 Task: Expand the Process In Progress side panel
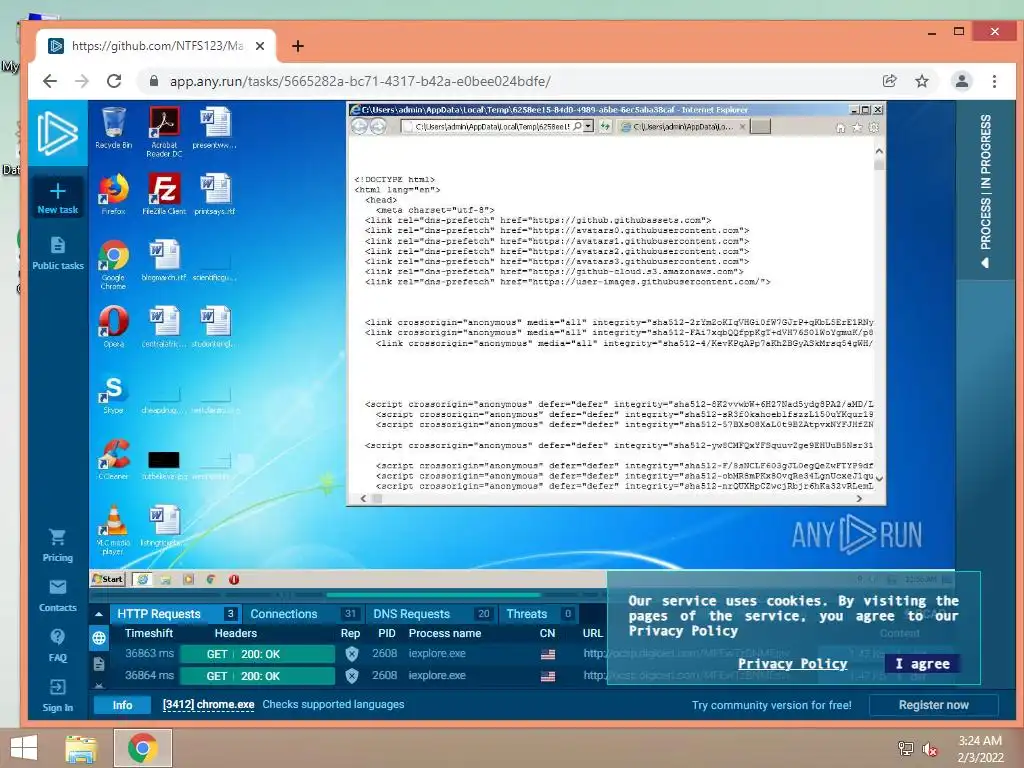(985, 191)
